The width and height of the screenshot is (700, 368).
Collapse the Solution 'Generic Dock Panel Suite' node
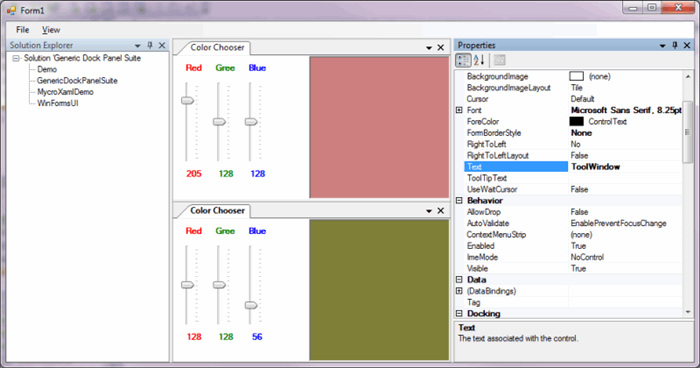(x=16, y=58)
